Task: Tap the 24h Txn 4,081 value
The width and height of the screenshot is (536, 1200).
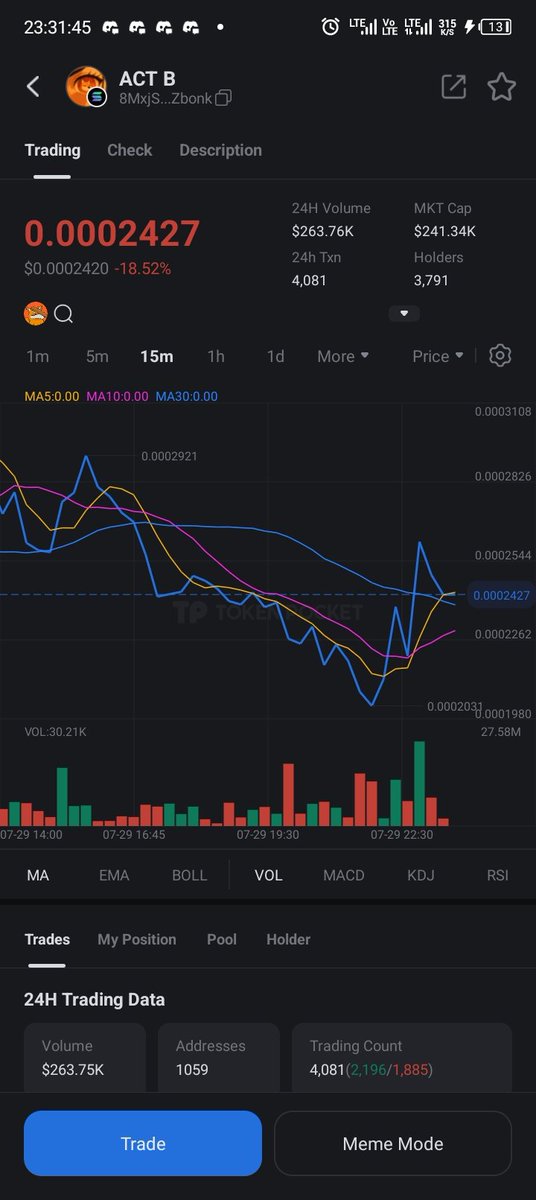Action: (311, 281)
